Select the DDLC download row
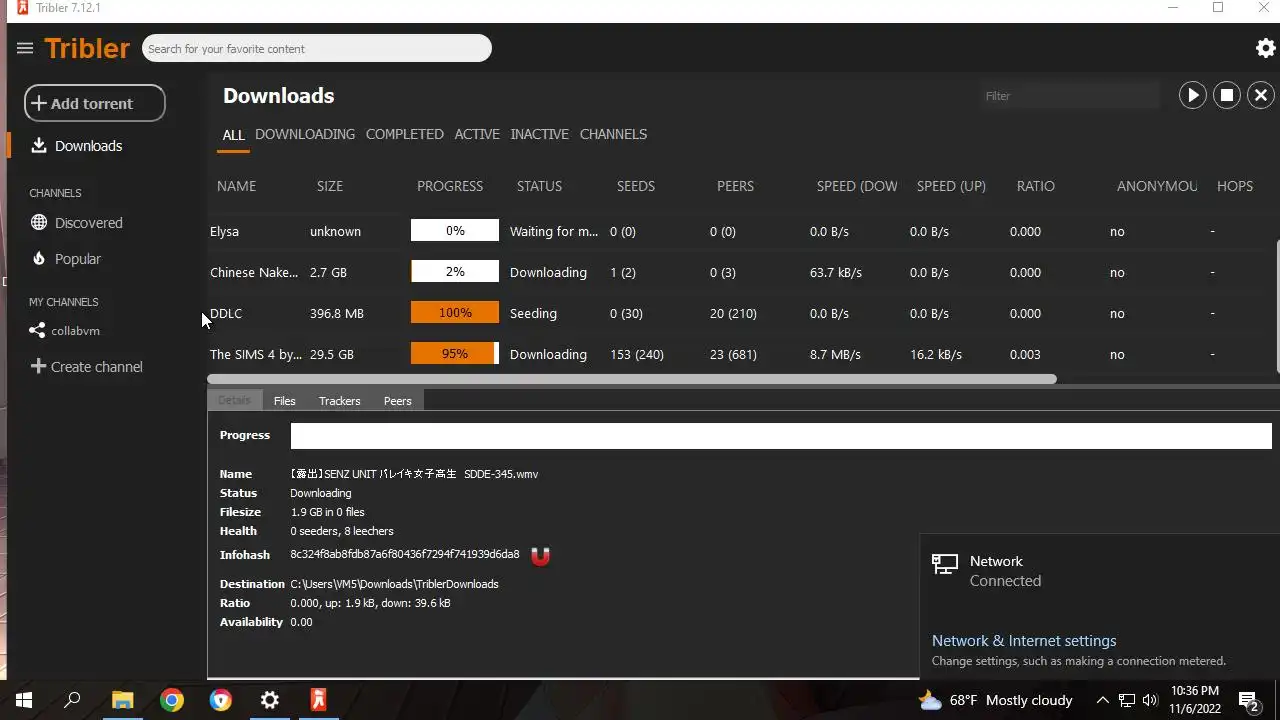Viewport: 1280px width, 720px height. click(x=741, y=313)
